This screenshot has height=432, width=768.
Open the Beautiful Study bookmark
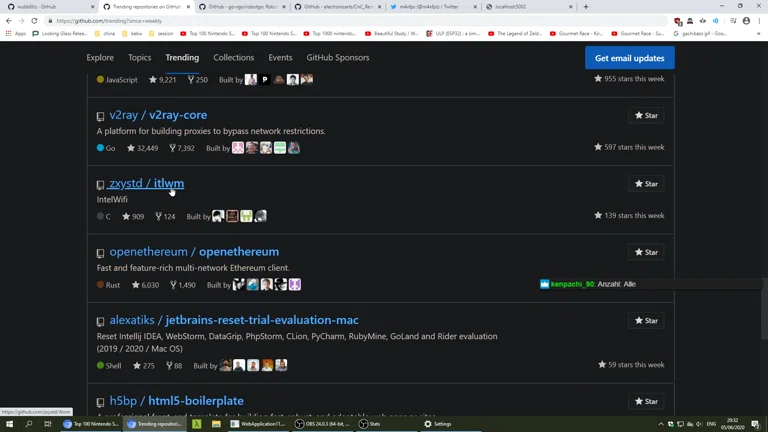[x=392, y=34]
